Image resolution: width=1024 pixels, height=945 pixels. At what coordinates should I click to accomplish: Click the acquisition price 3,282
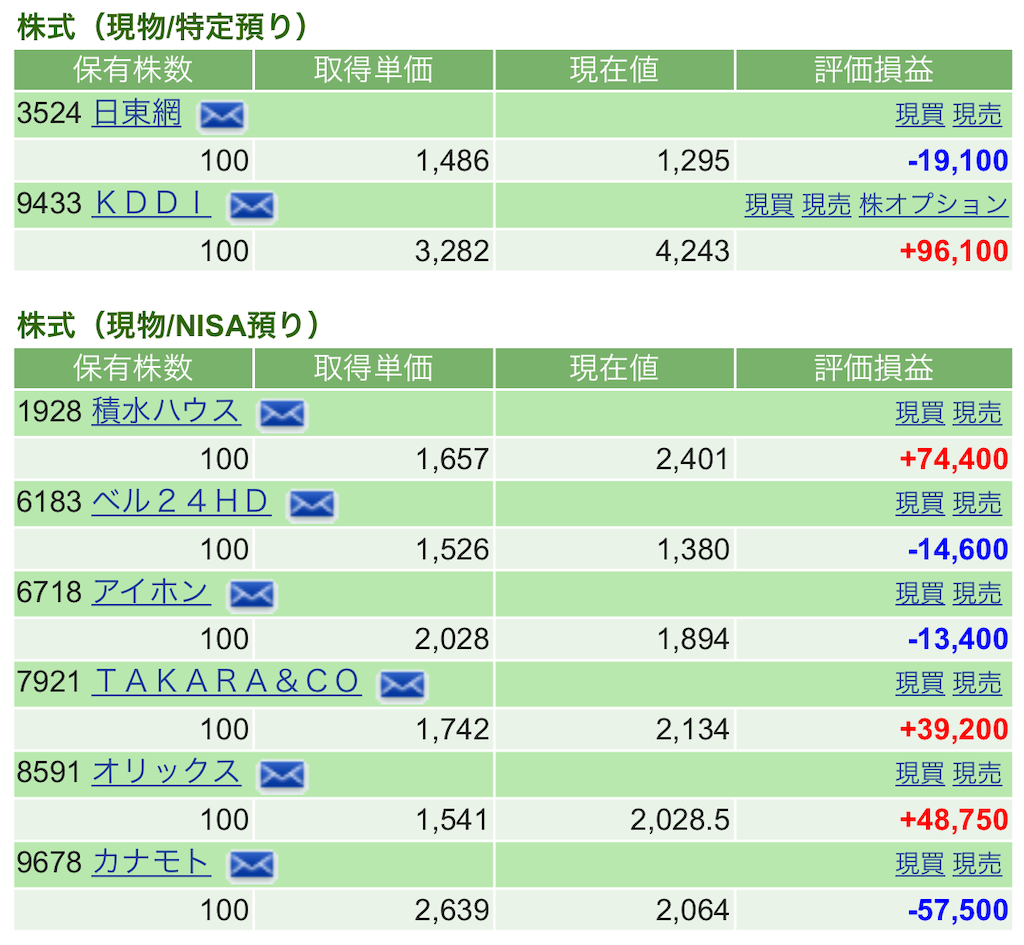coord(452,251)
